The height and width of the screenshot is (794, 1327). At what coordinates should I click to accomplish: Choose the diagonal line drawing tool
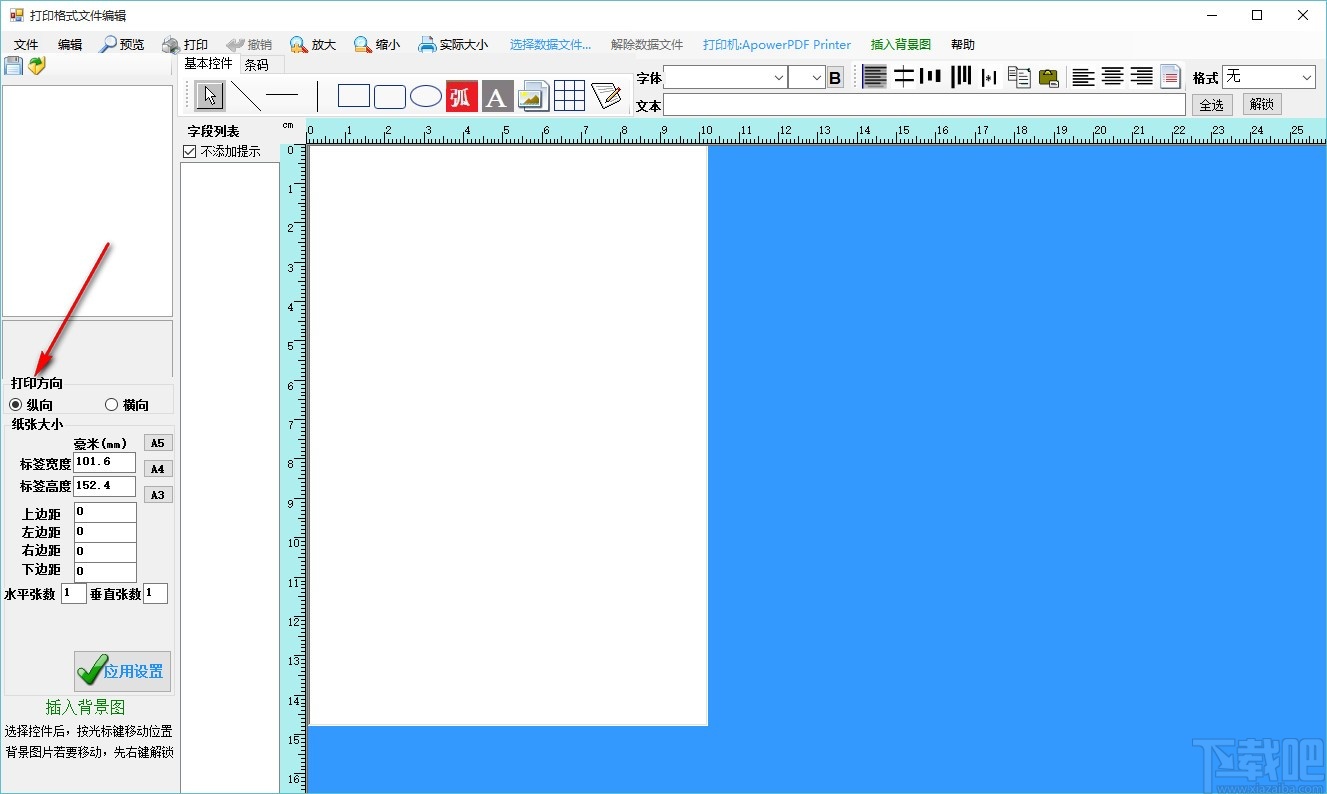(x=245, y=96)
